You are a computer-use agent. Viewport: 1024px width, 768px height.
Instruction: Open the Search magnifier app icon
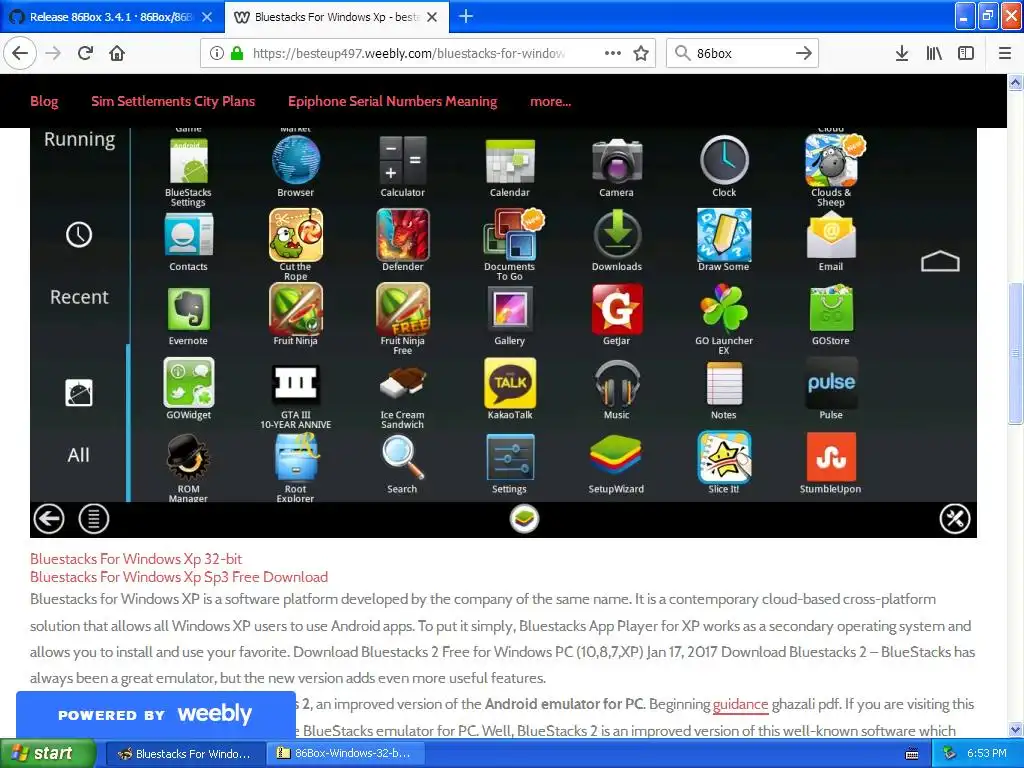403,458
